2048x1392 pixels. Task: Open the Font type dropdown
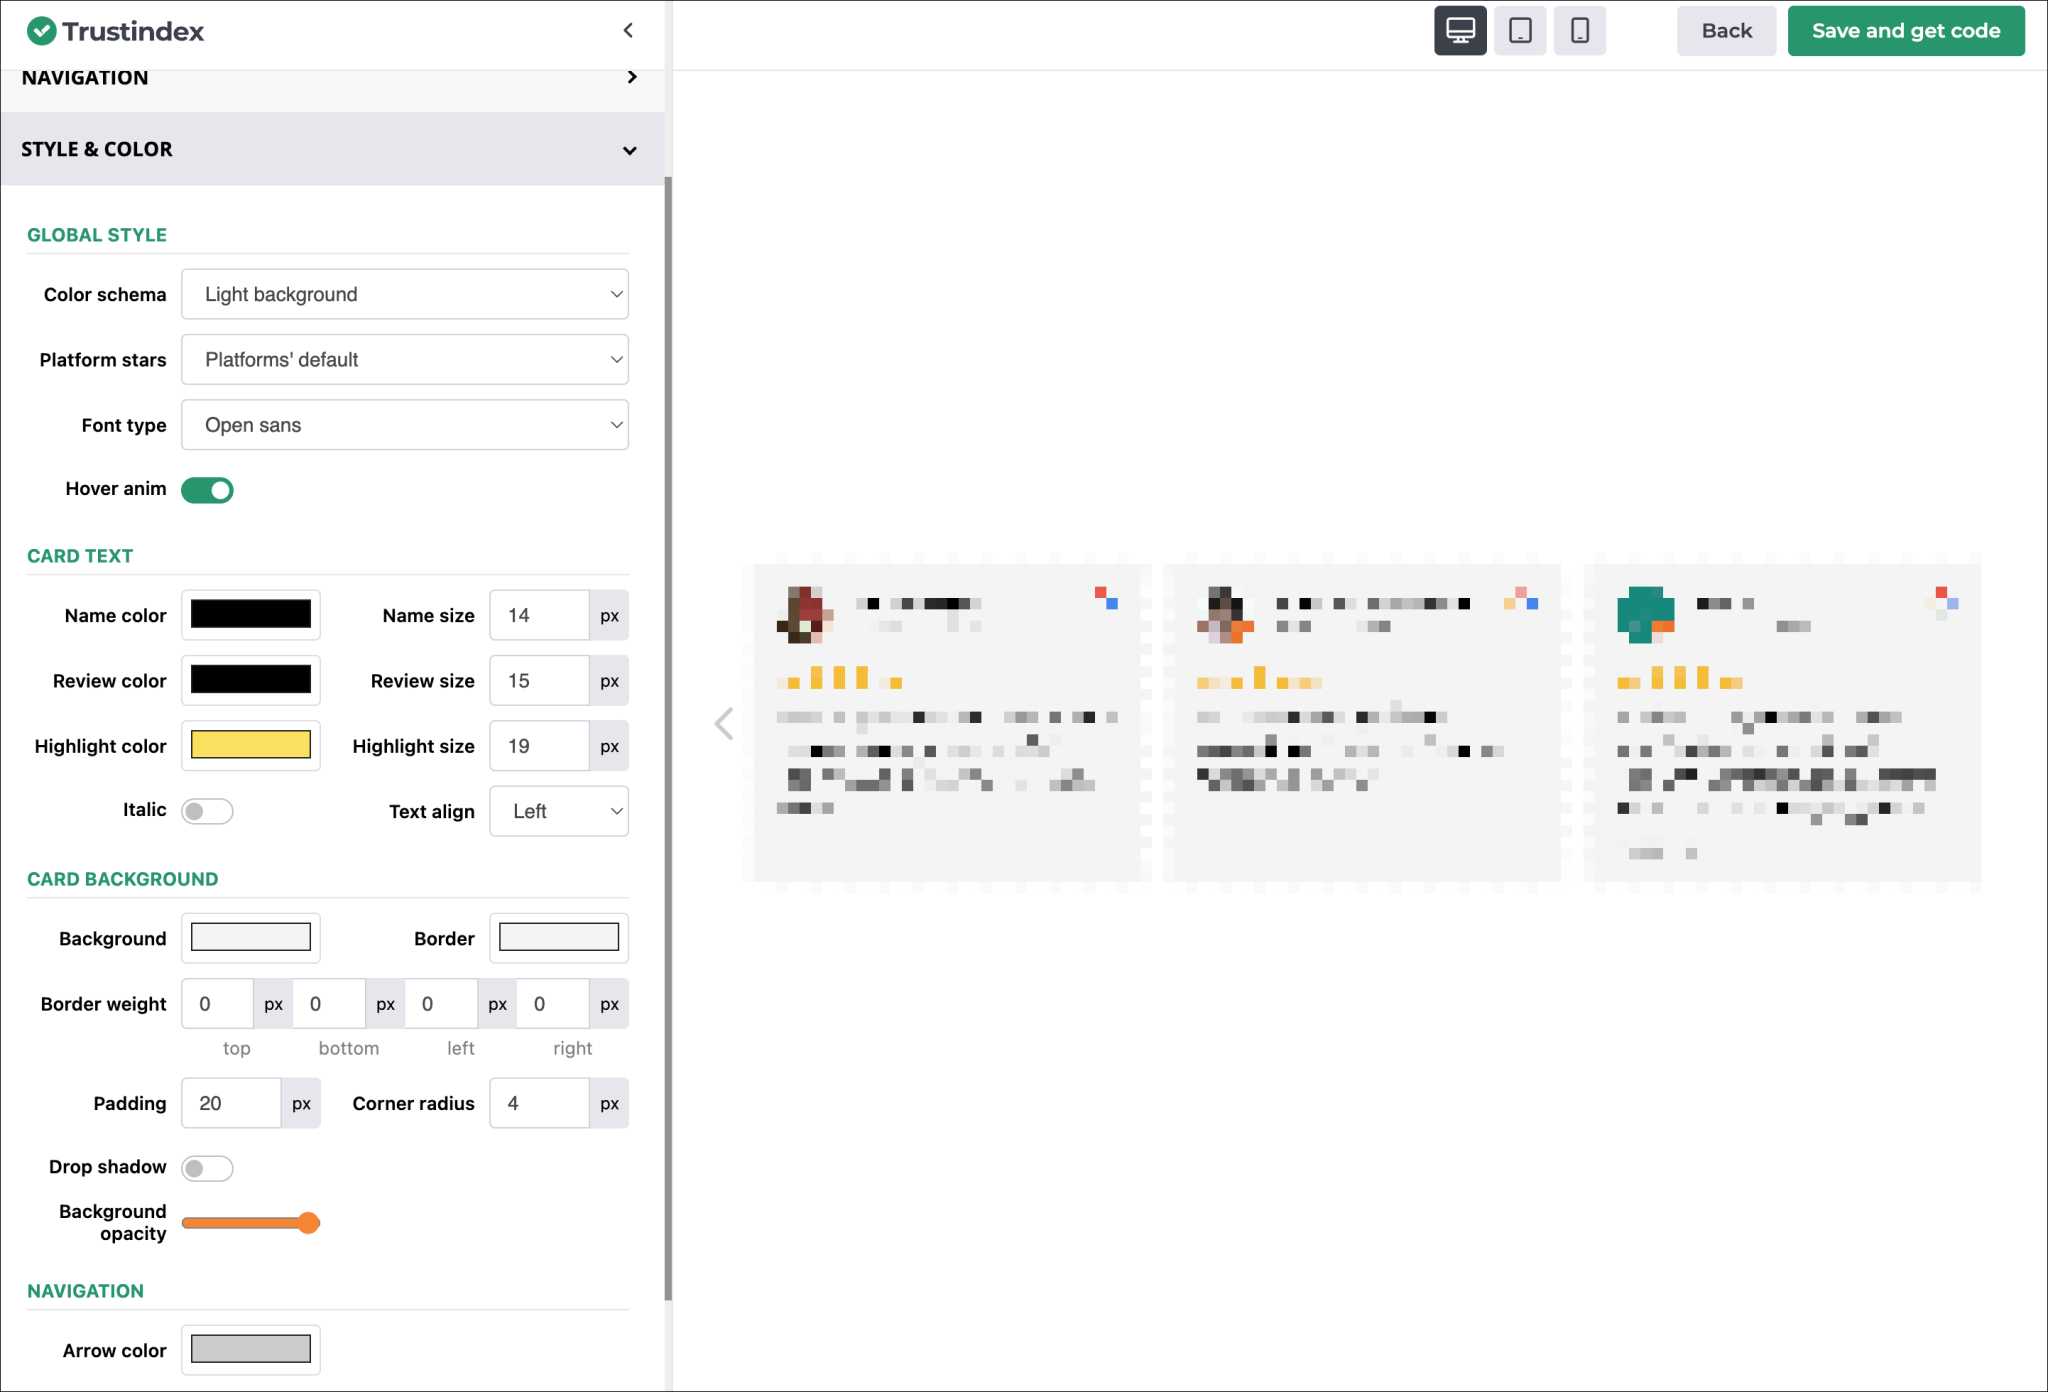(x=404, y=425)
